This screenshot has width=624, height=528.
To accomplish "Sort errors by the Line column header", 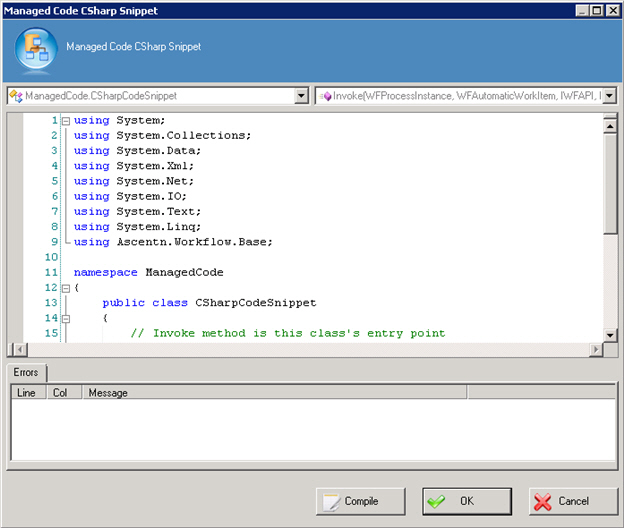I will pyautogui.click(x=26, y=393).
